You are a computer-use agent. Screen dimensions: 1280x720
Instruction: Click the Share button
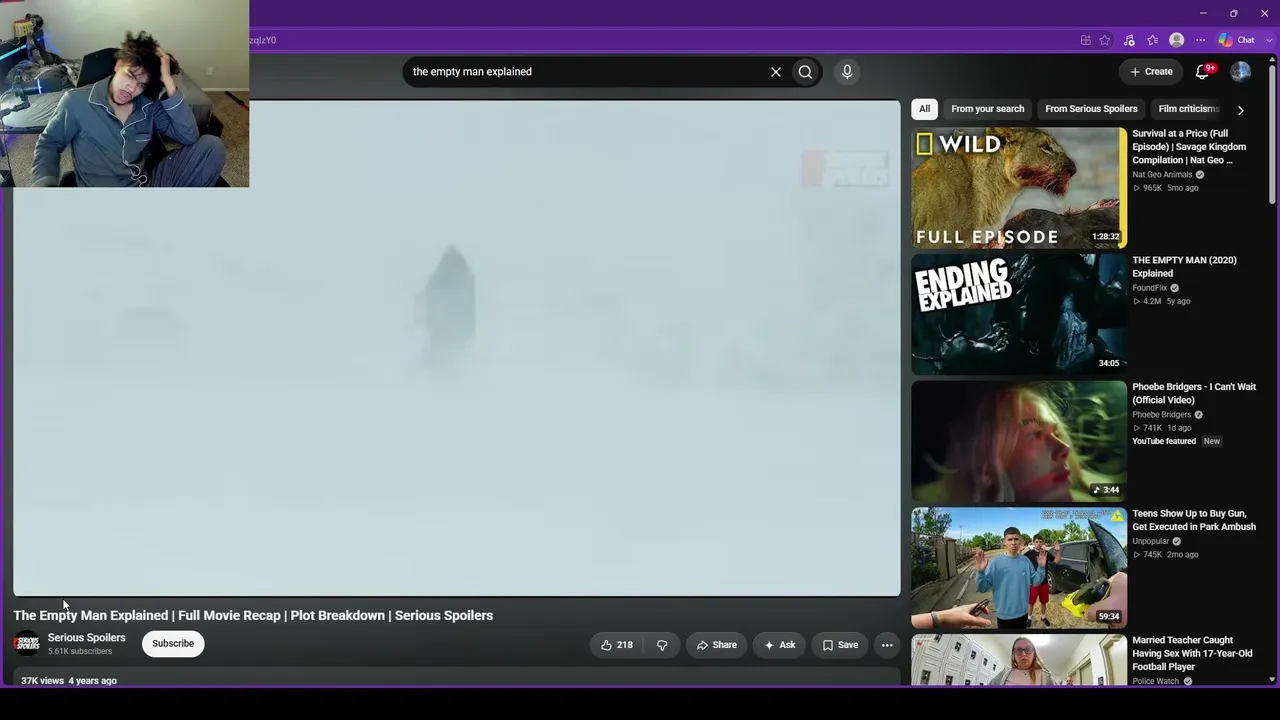click(x=716, y=645)
